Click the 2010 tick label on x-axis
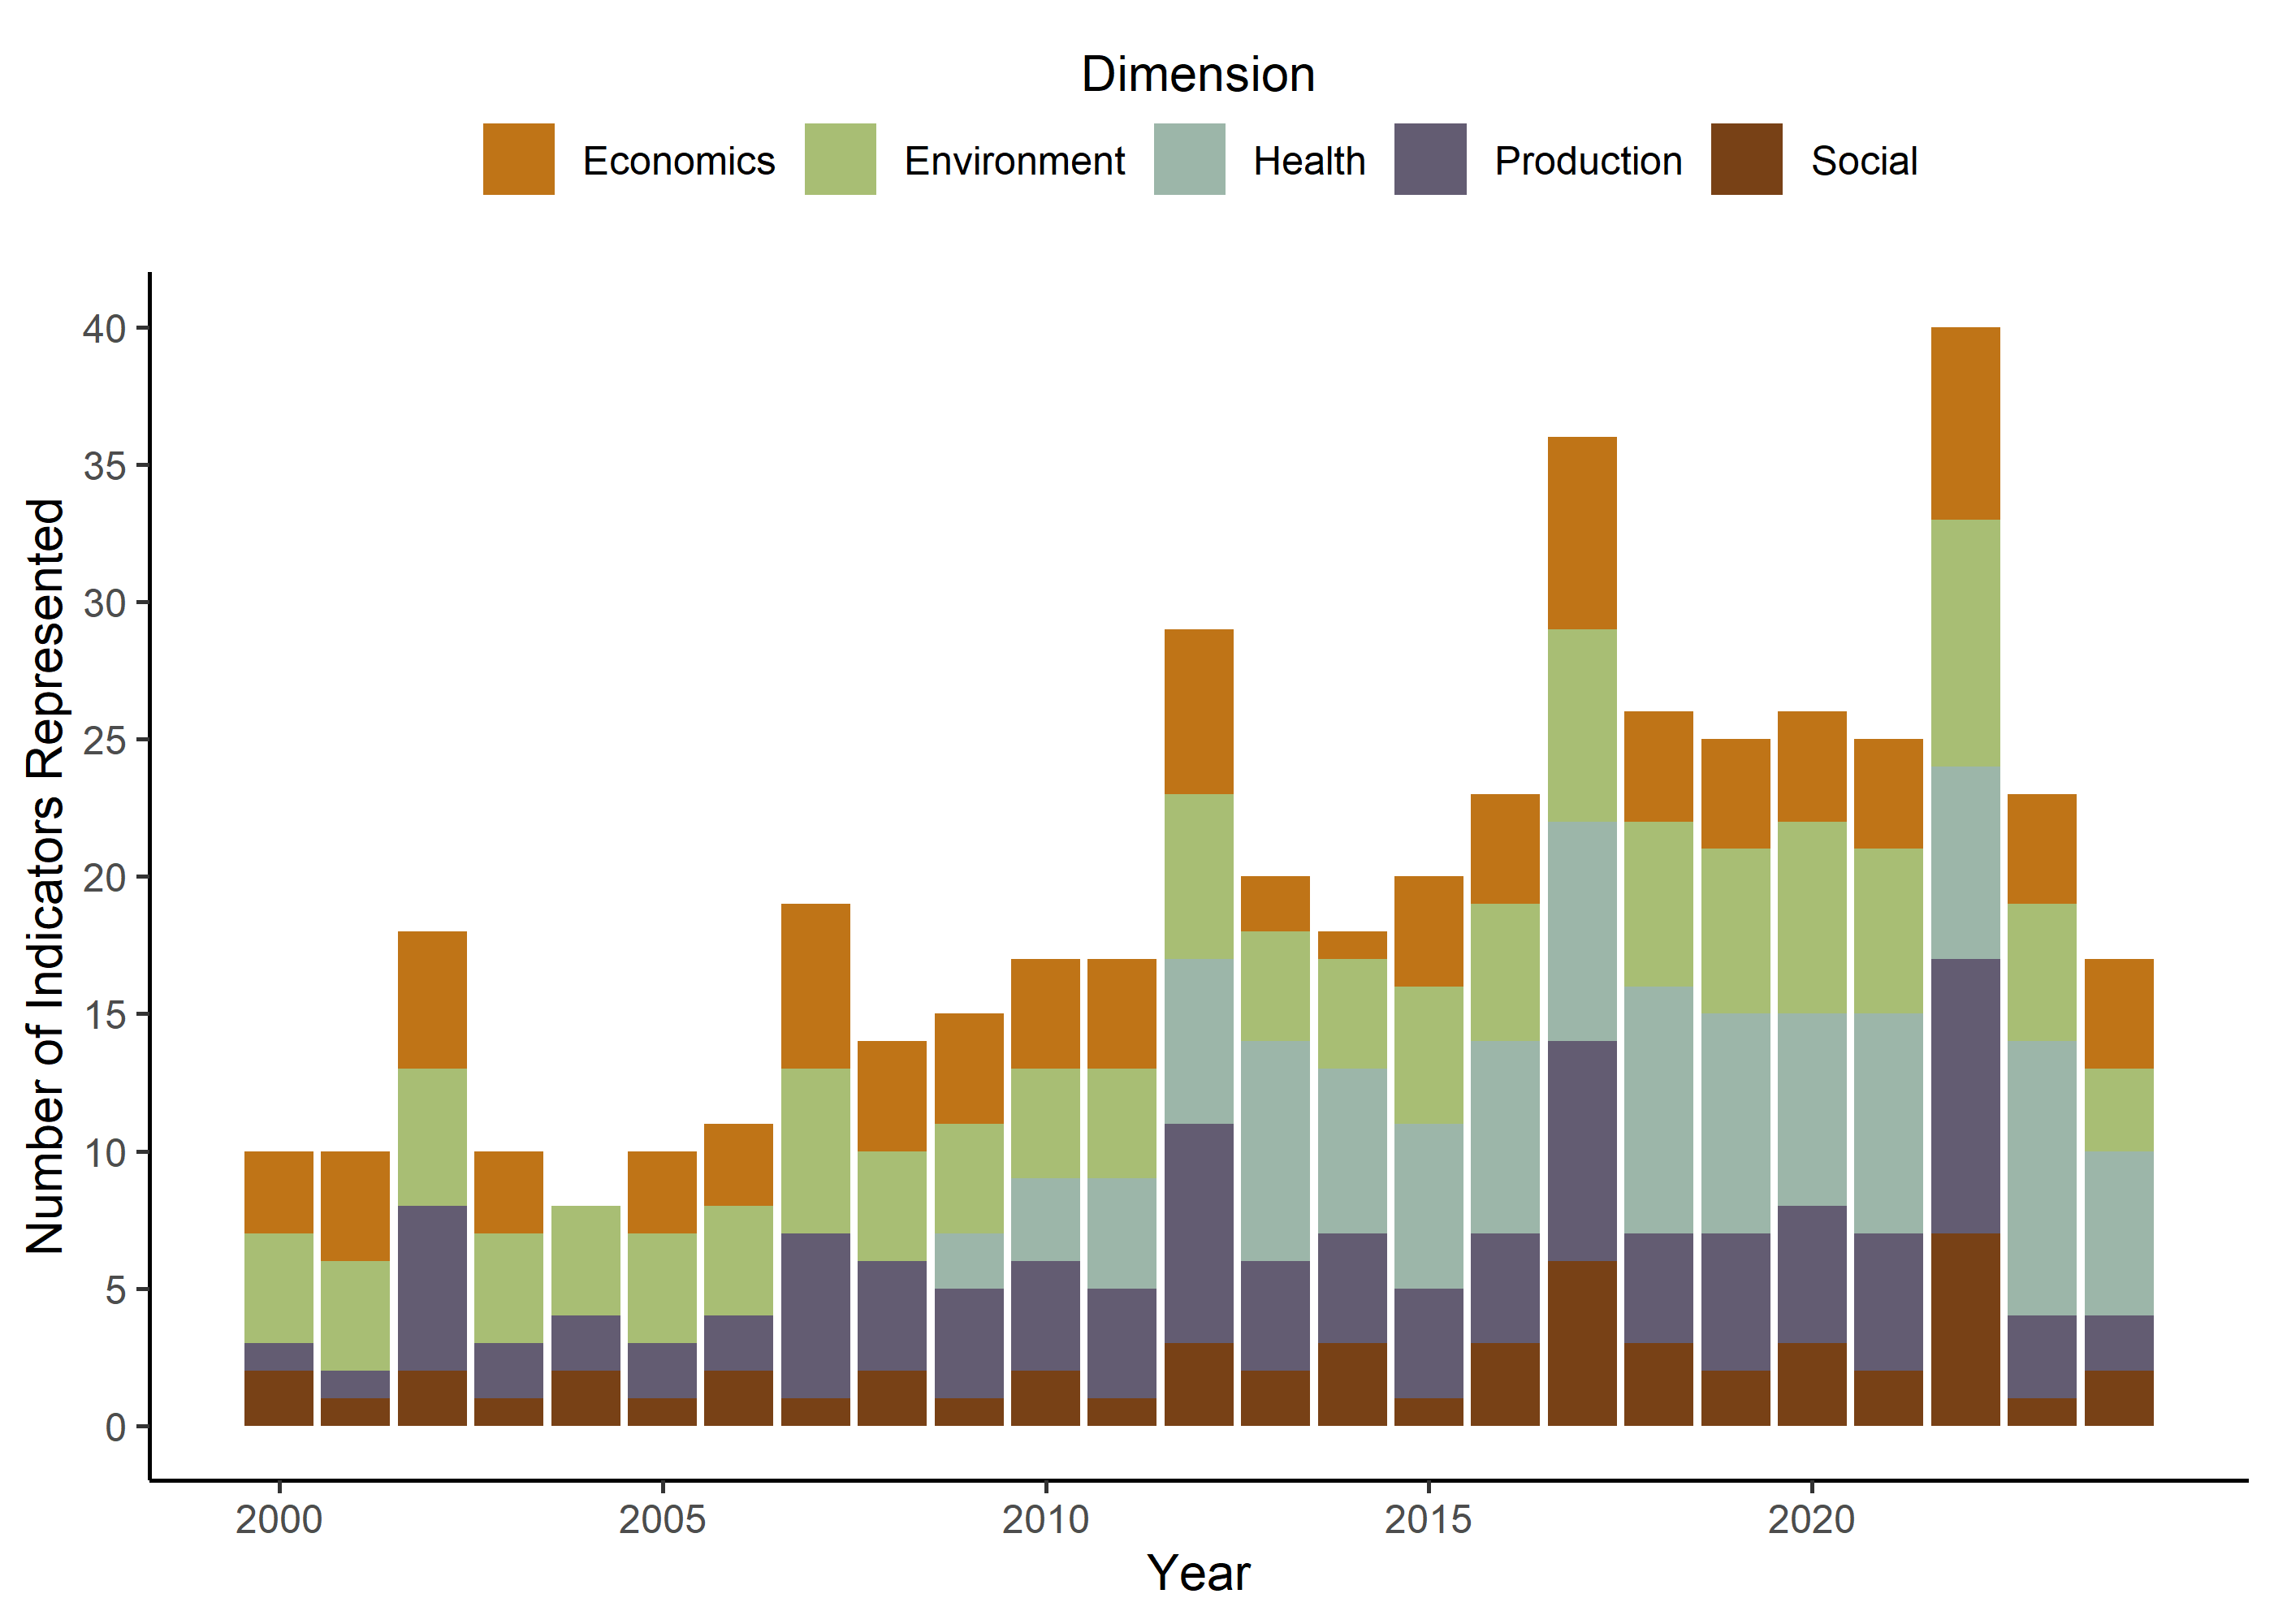The height and width of the screenshot is (1624, 2274). click(1045, 1520)
